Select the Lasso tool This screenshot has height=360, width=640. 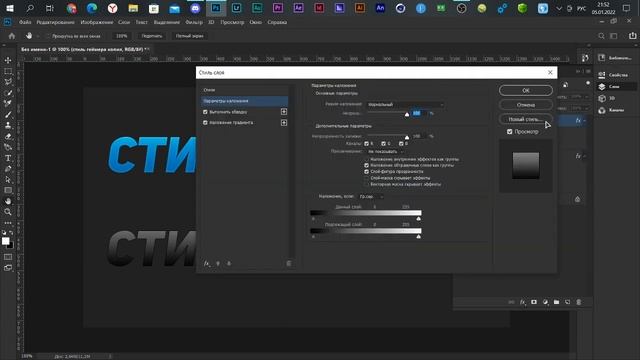8,82
